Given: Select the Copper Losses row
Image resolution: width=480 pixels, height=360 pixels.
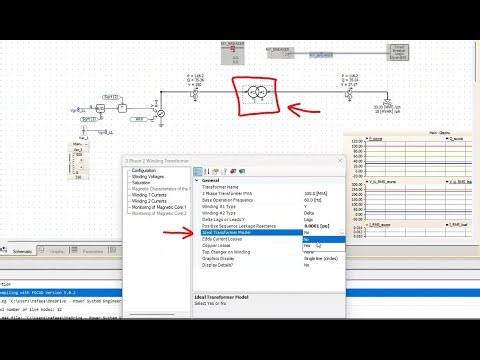Looking at the screenshot, I should point(252,246).
